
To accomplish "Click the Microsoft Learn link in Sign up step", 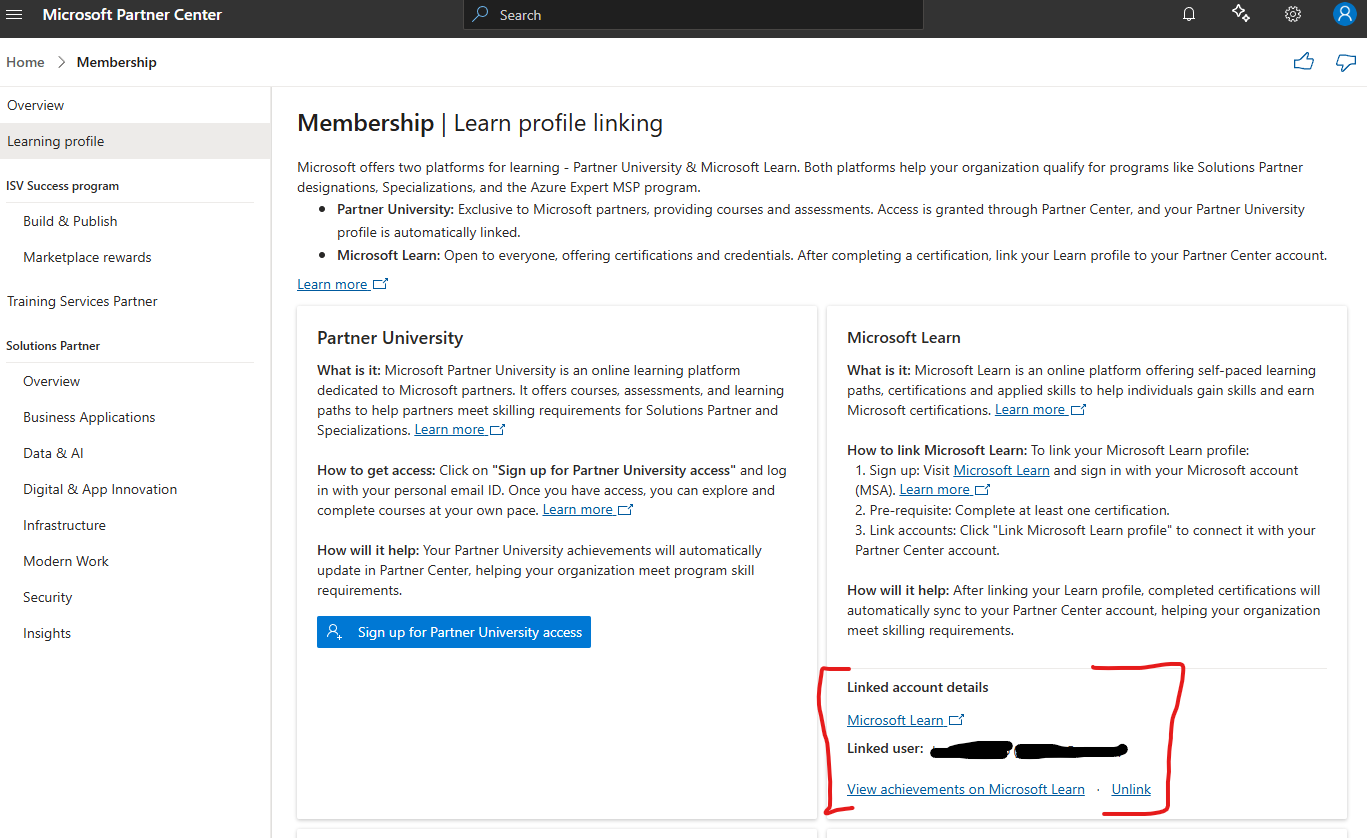I will [x=1001, y=470].
